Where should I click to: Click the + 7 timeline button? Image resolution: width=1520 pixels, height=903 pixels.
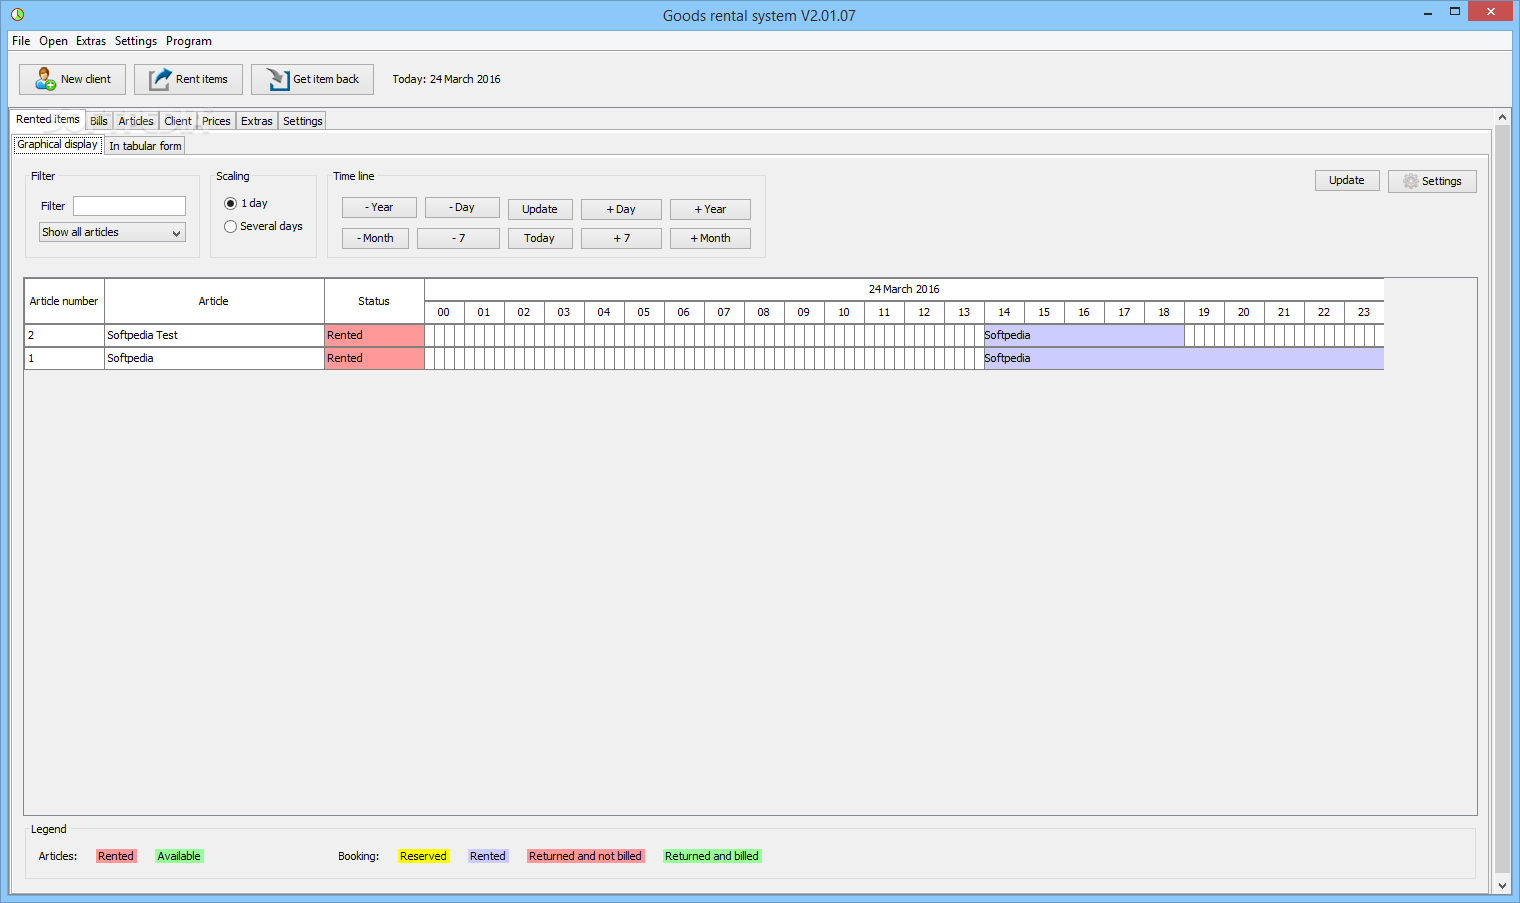(621, 238)
